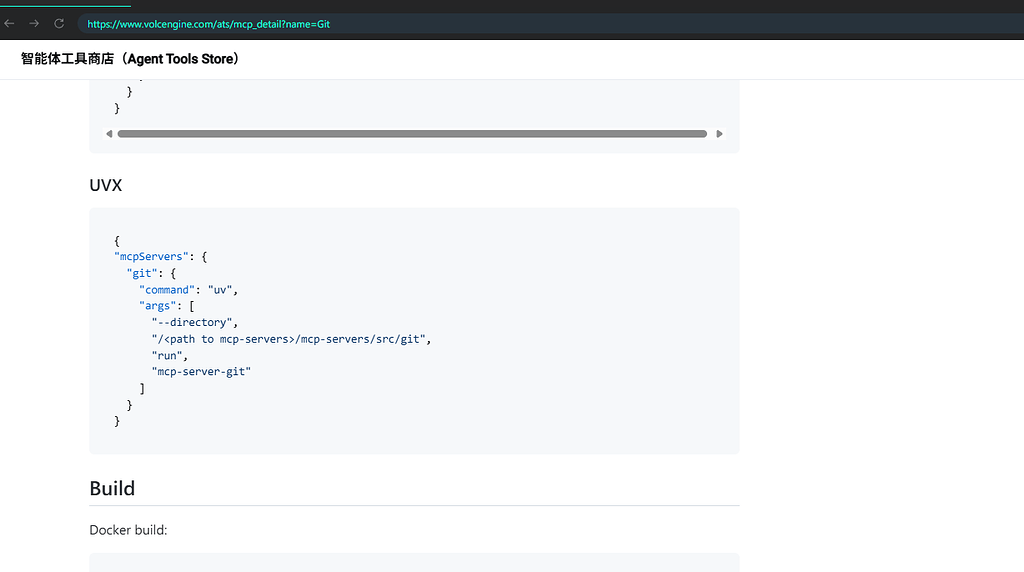Click the "Docker build:" text
Image resolution: width=1024 pixels, height=572 pixels.
[x=128, y=530]
